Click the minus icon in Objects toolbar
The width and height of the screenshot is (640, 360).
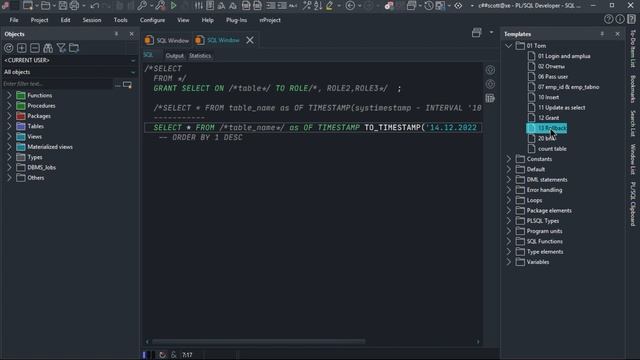coord(35,48)
